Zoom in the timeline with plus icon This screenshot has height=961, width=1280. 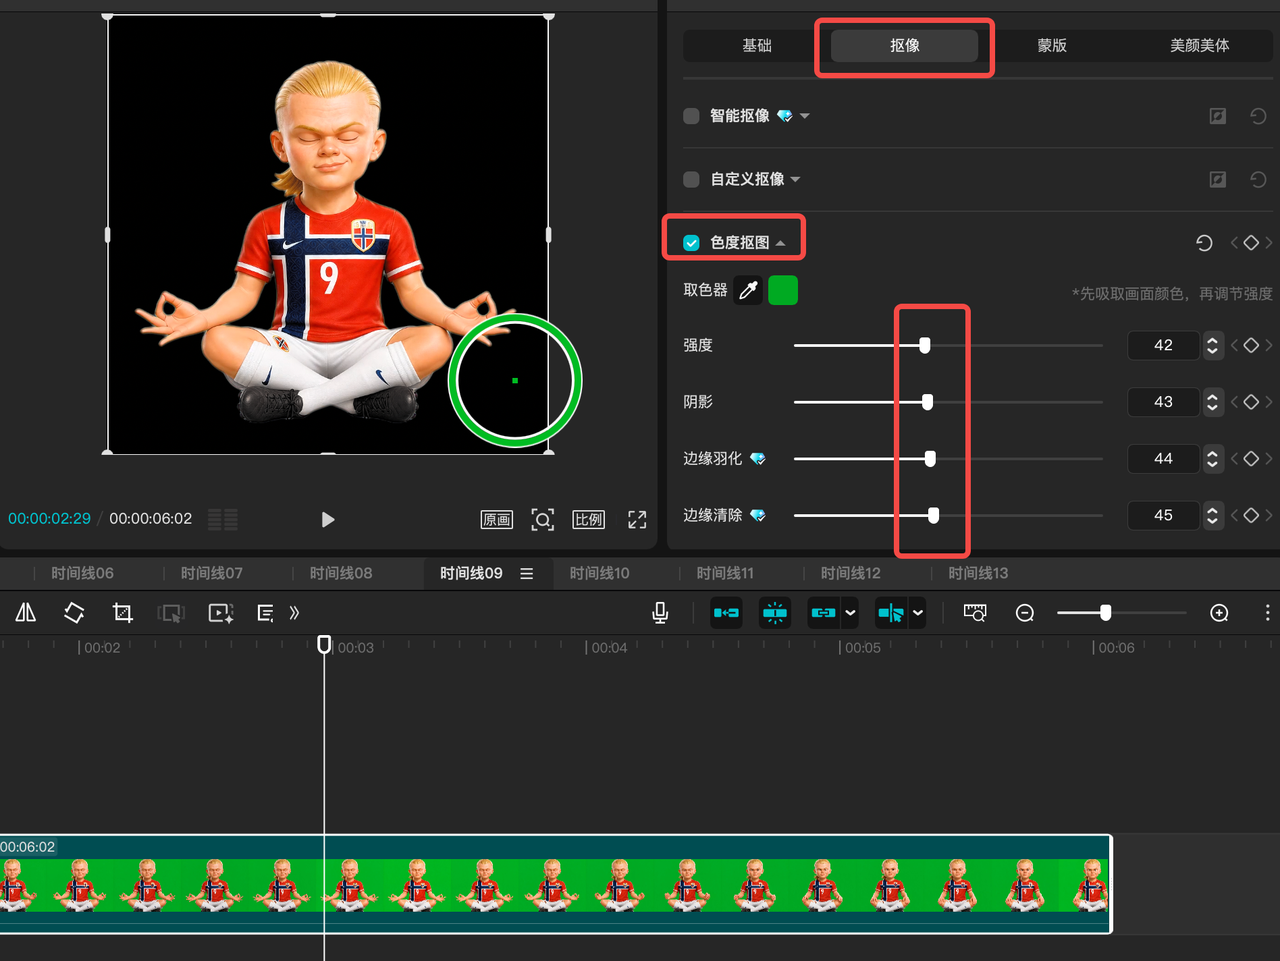point(1219,613)
